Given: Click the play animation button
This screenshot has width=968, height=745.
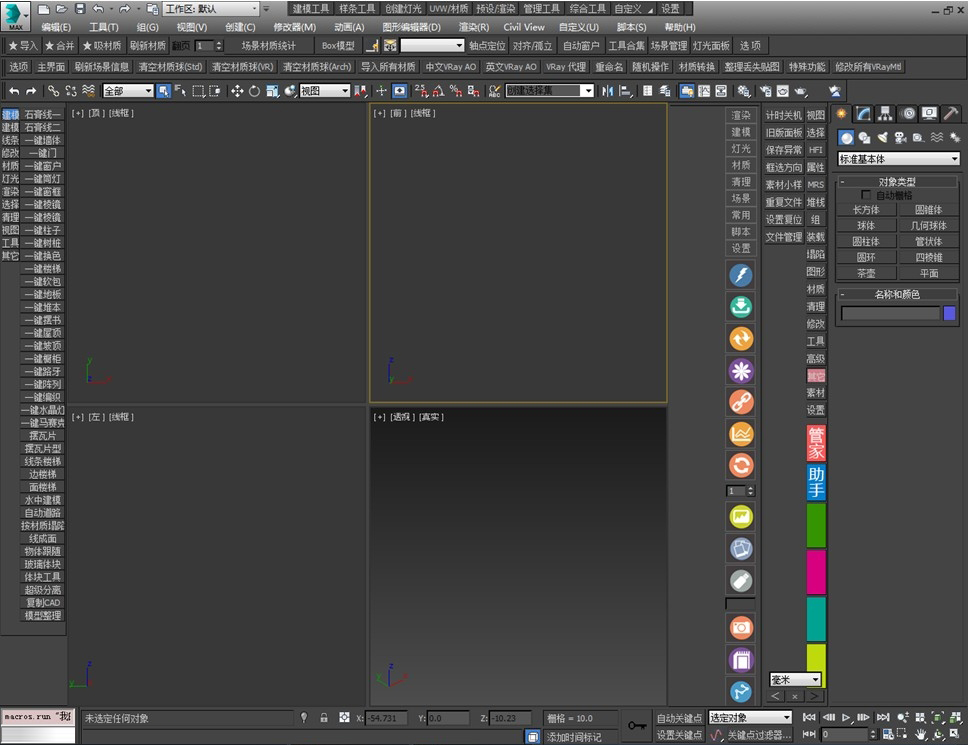Looking at the screenshot, I should [846, 717].
